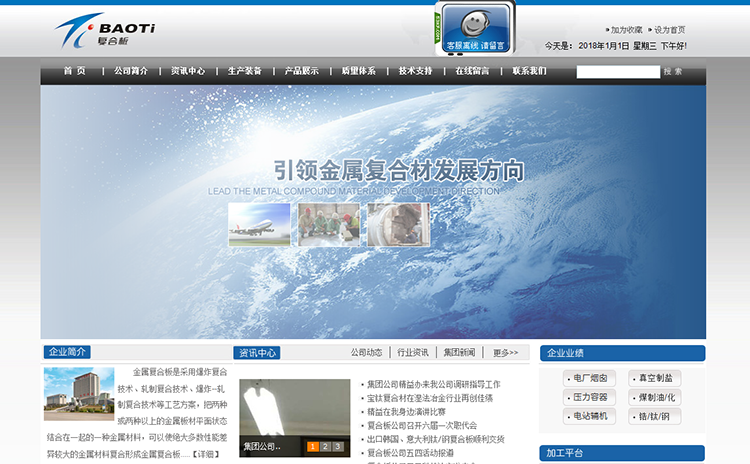Click the 企业简介 section header
This screenshot has width=750, height=464.
(67, 352)
